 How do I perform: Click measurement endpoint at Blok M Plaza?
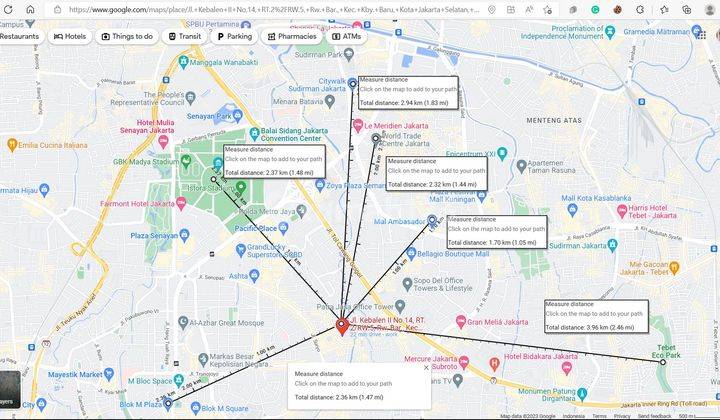[x=168, y=403]
